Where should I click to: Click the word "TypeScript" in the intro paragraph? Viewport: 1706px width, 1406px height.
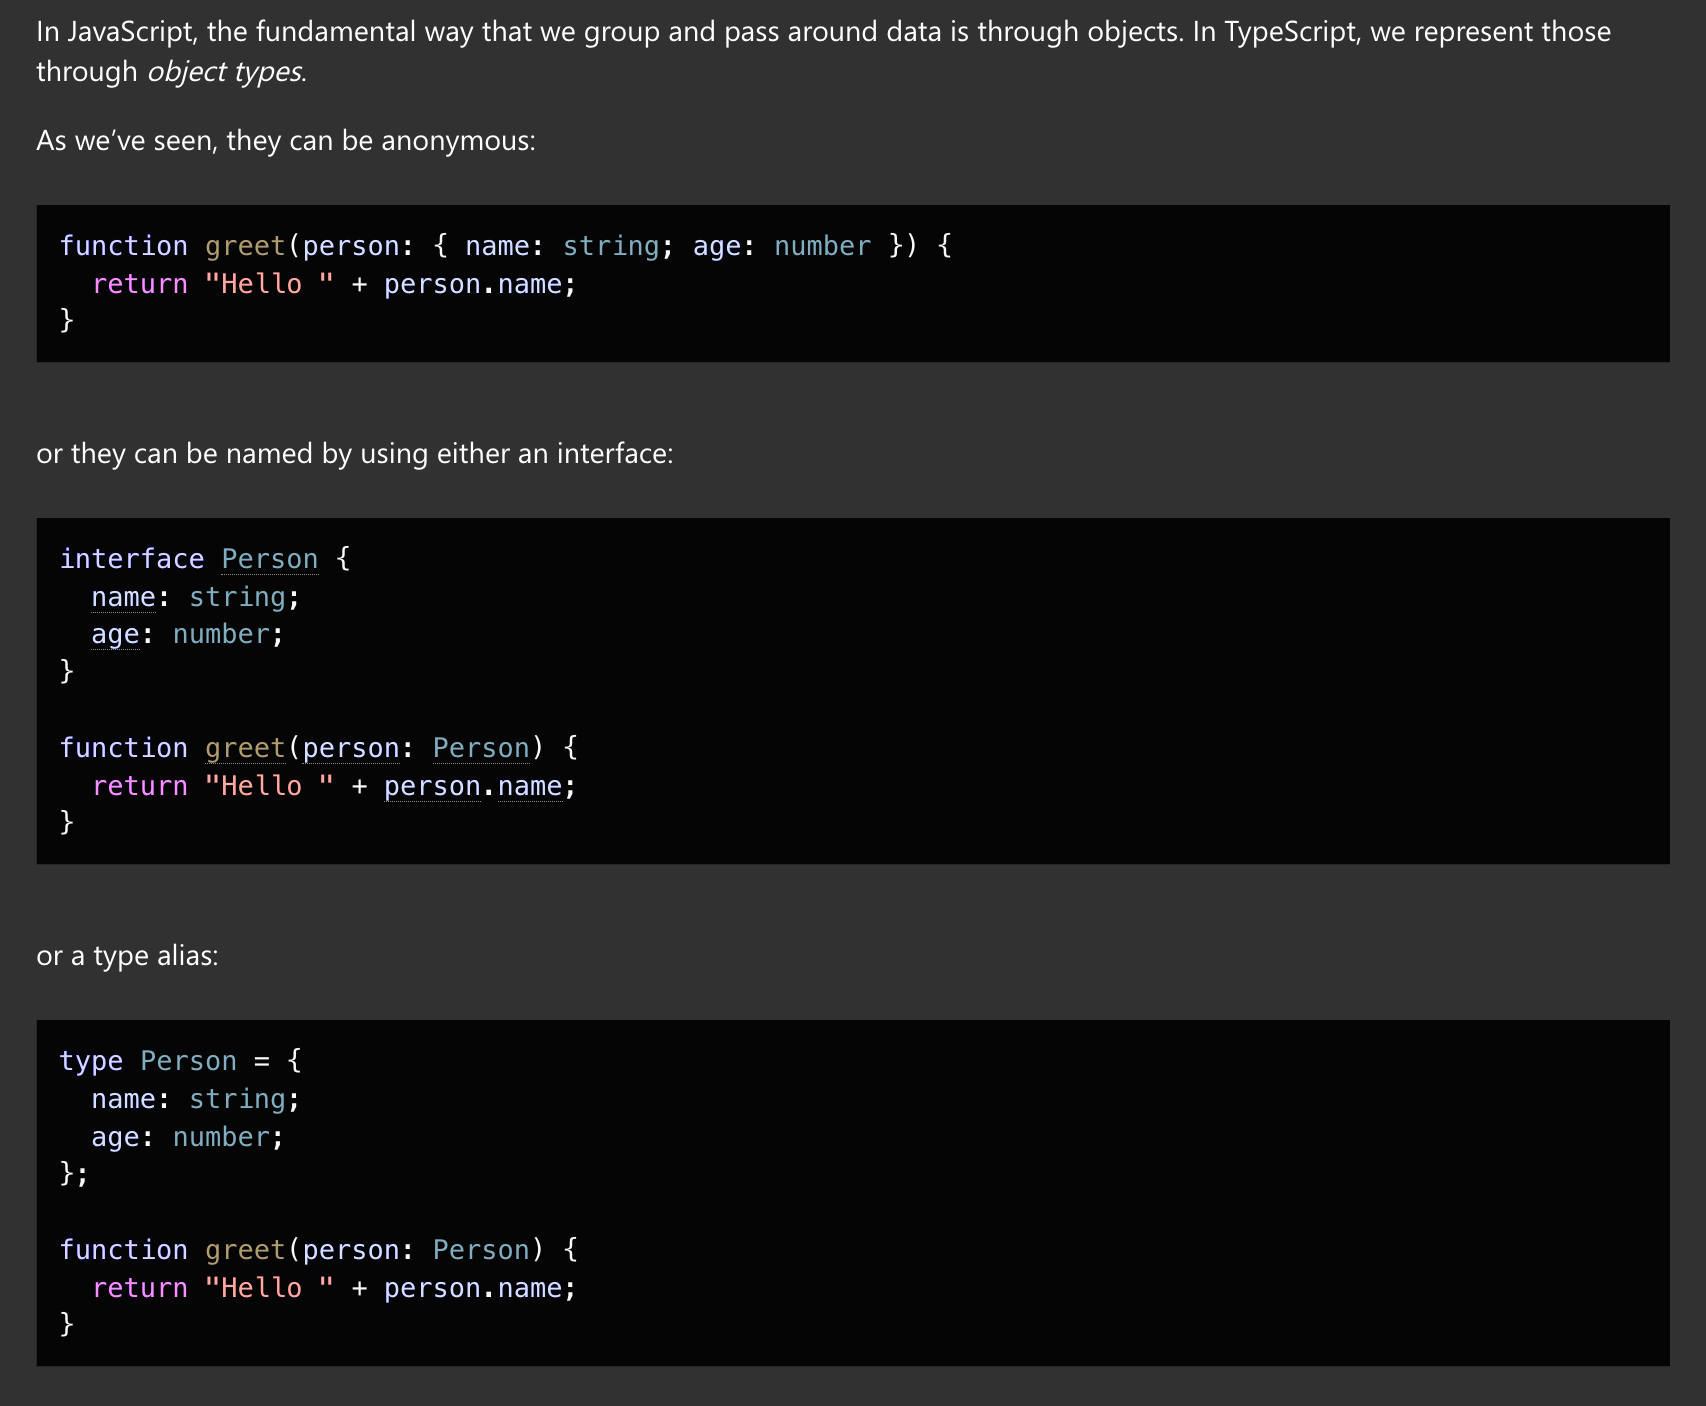[1289, 32]
